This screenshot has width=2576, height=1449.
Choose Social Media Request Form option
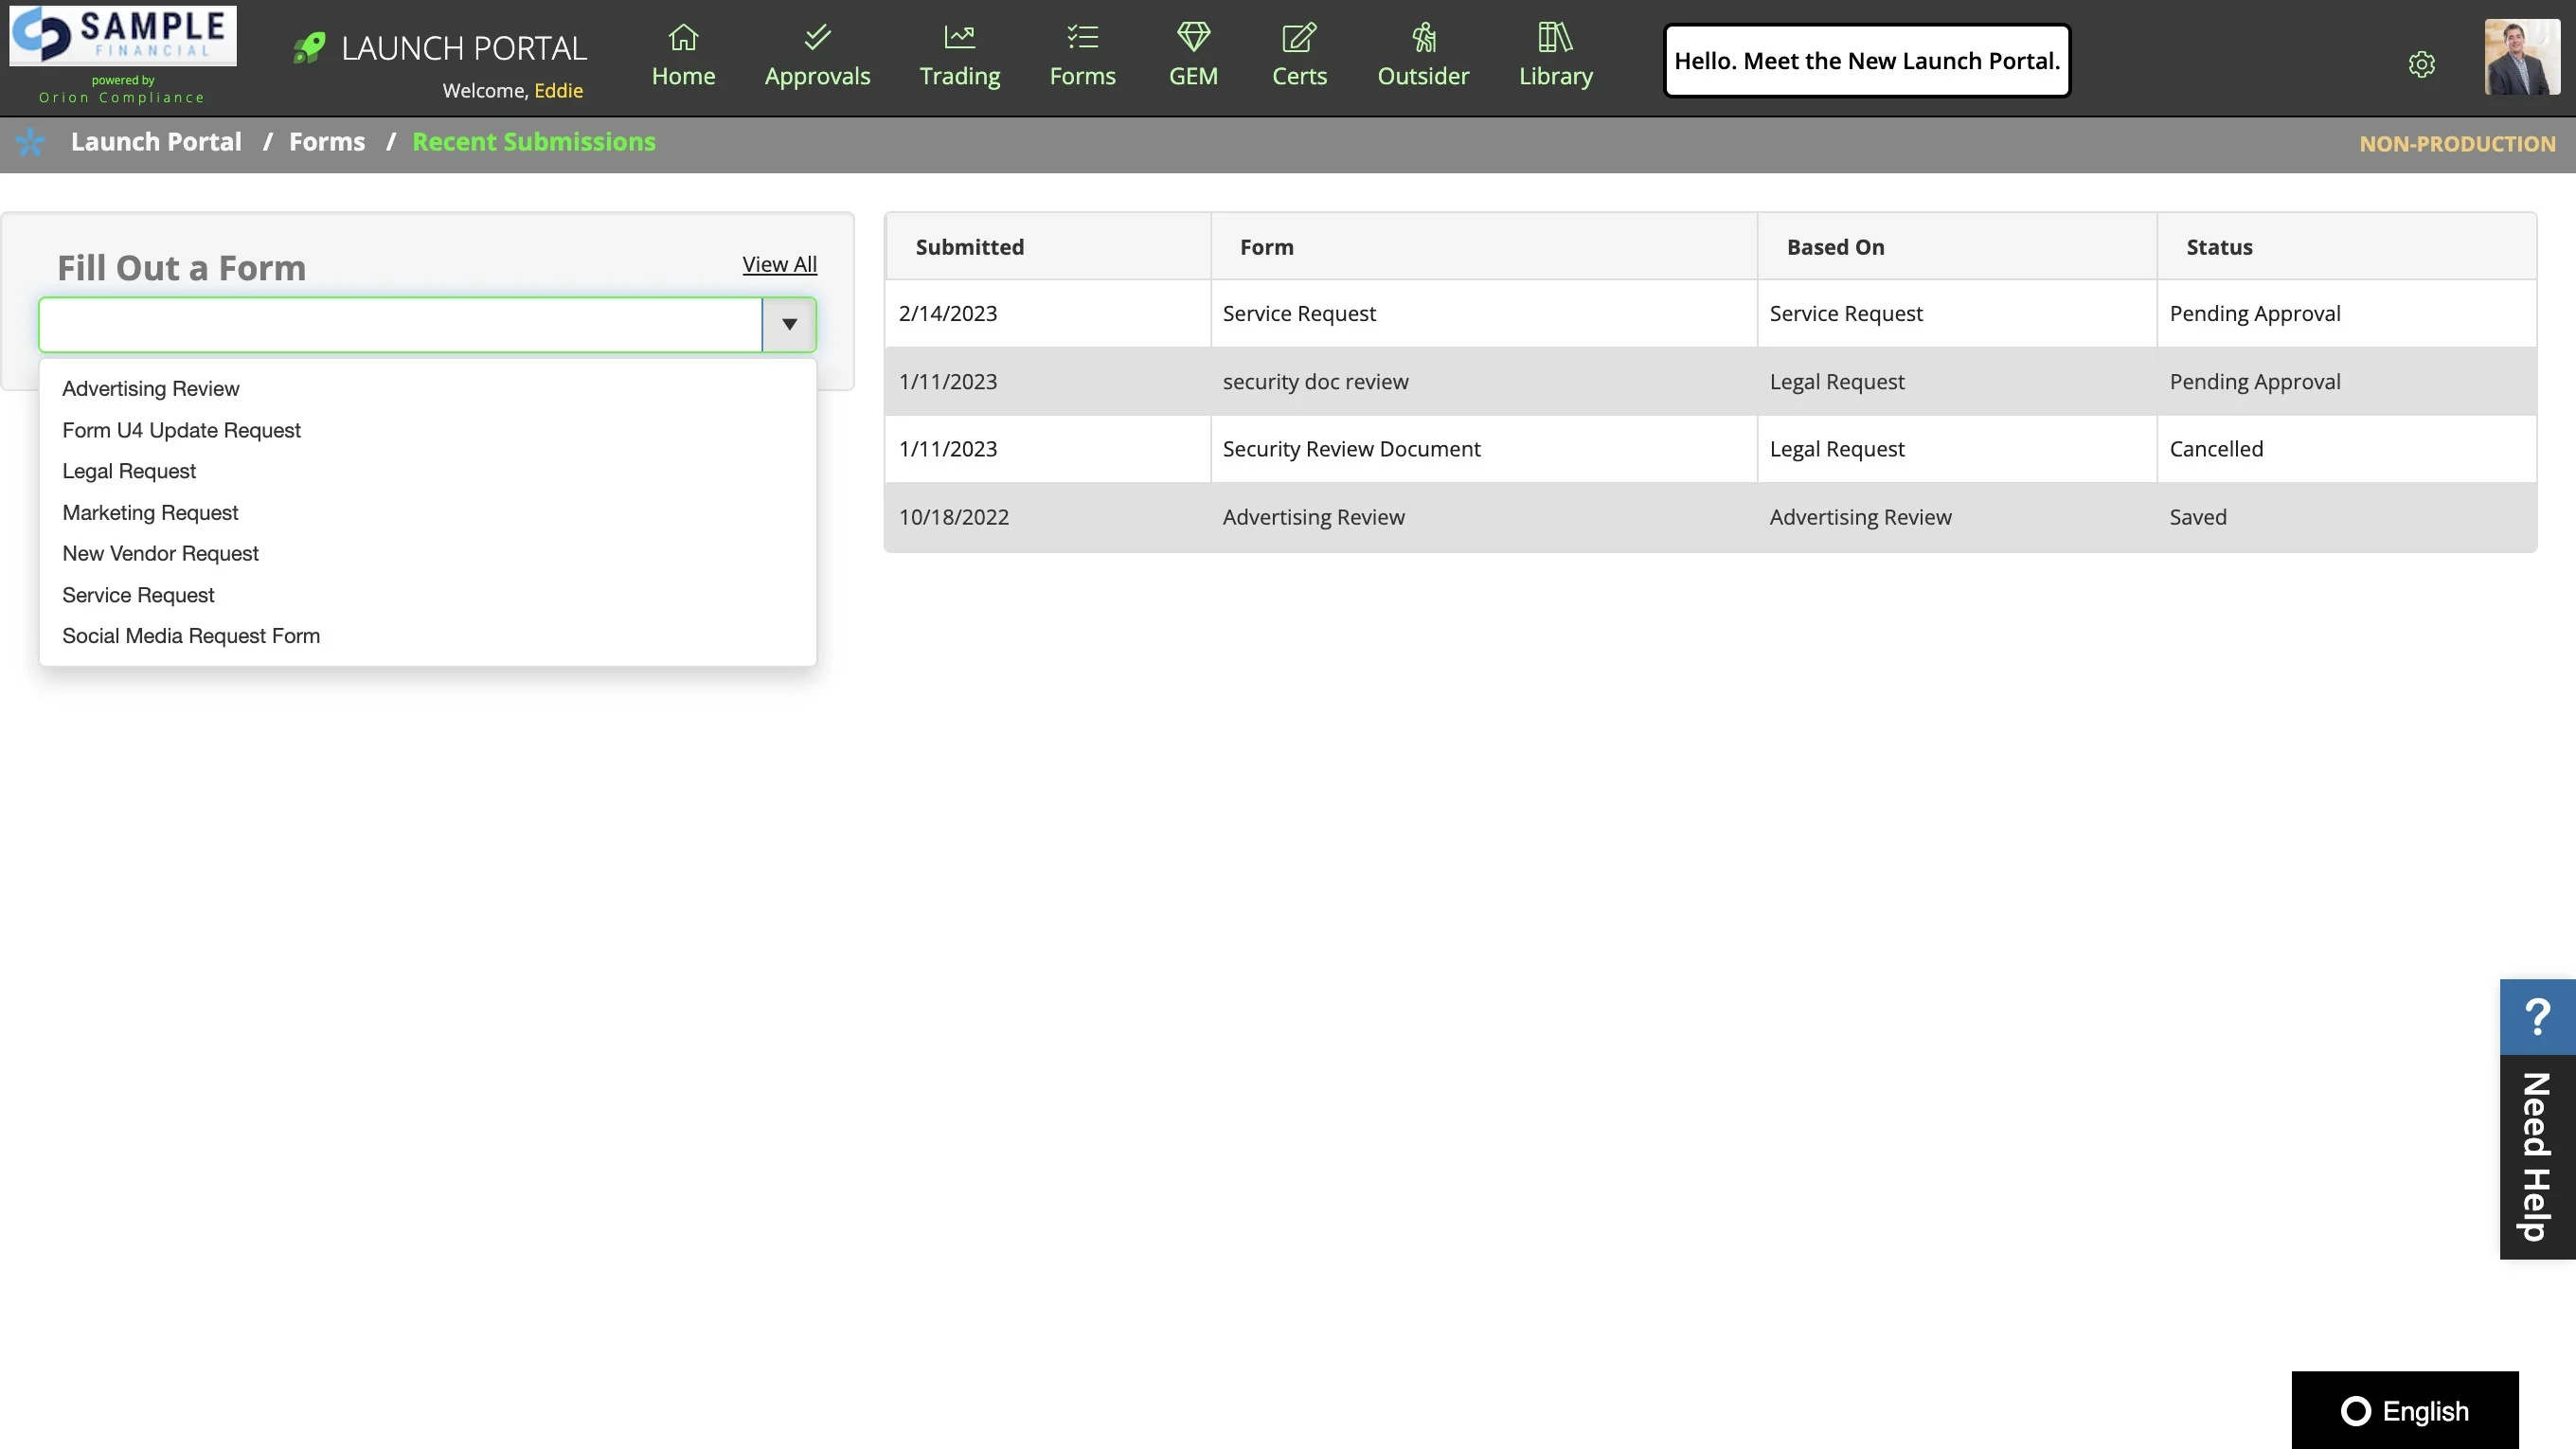[191, 636]
